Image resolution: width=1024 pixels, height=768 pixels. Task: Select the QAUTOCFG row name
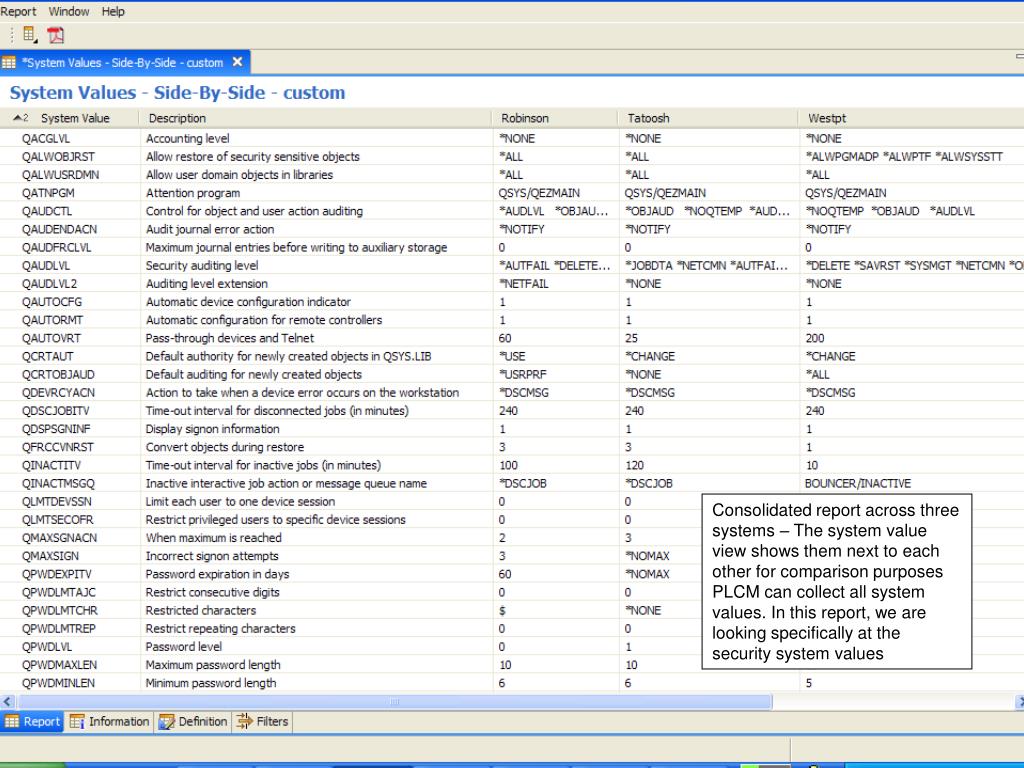52,302
